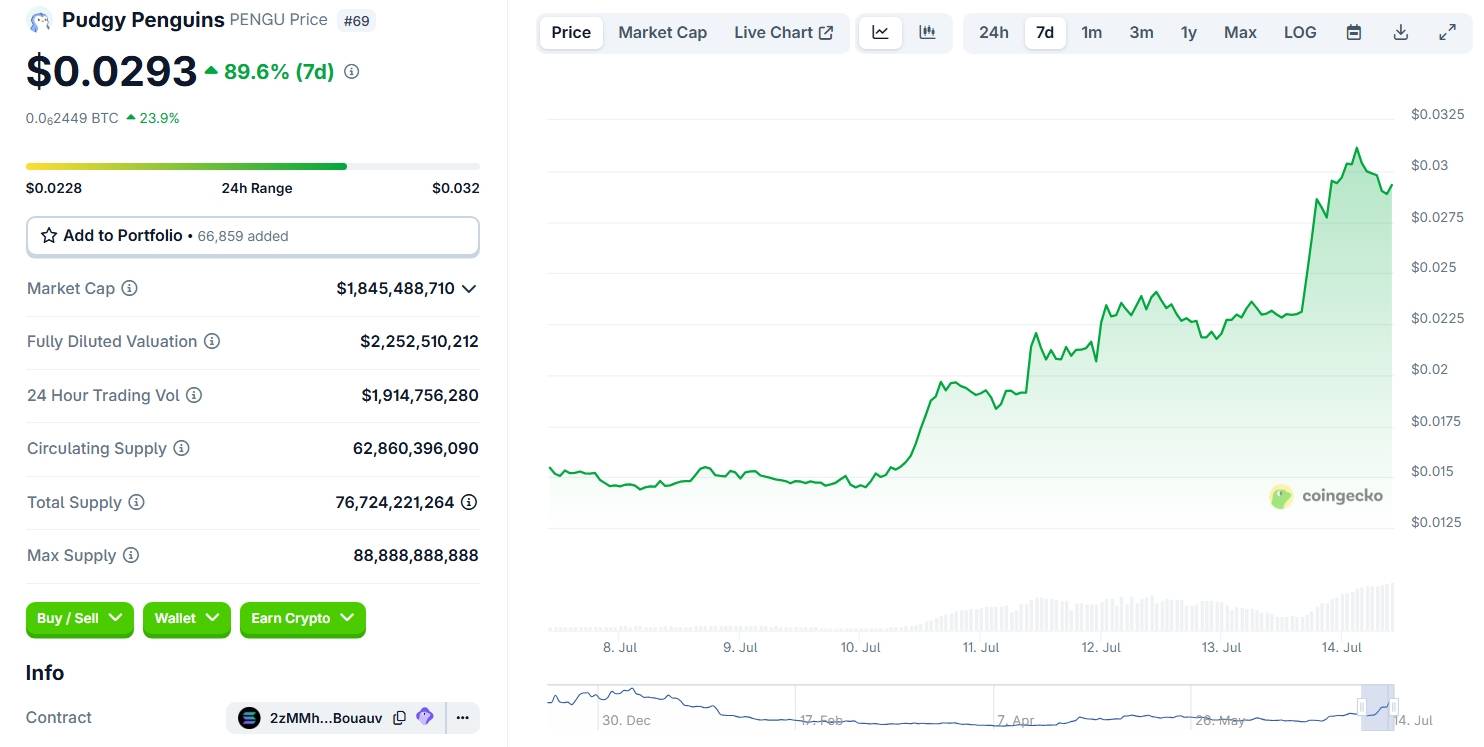Viewport: 1484px width, 747px height.
Task: Set chart range to 7d
Action: coord(1045,32)
